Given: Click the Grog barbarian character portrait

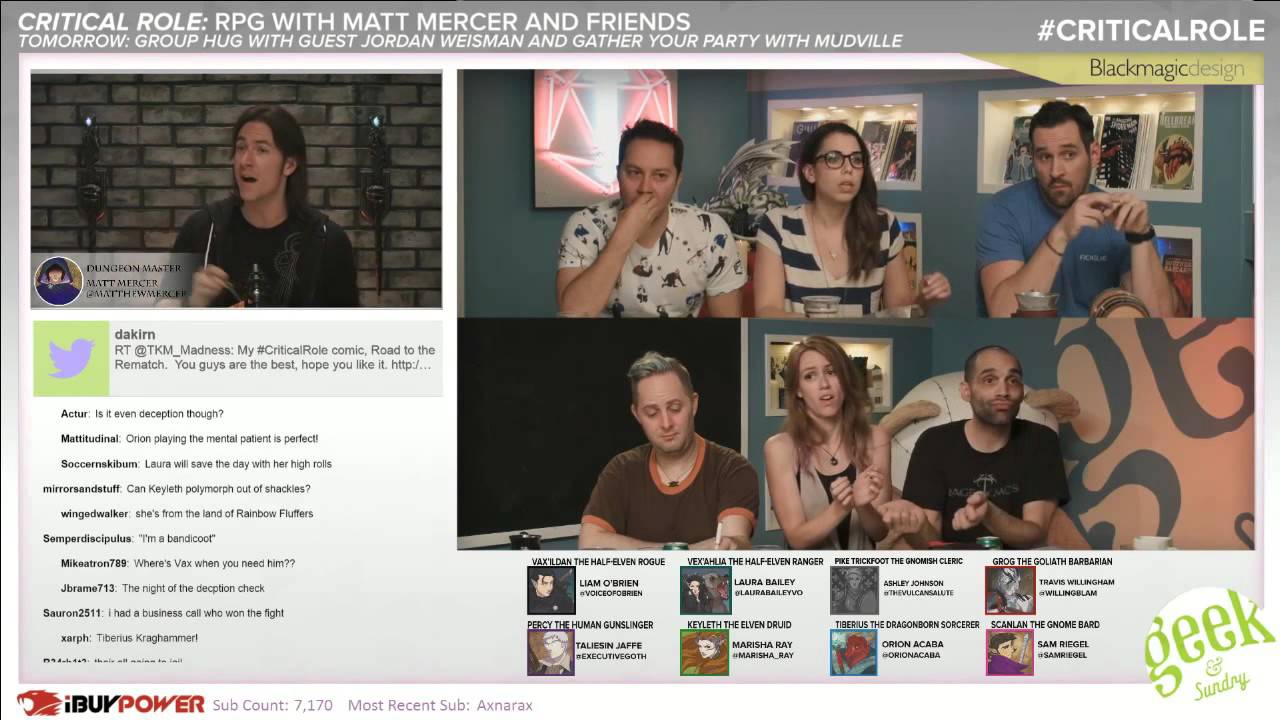Looking at the screenshot, I should point(1010,590).
